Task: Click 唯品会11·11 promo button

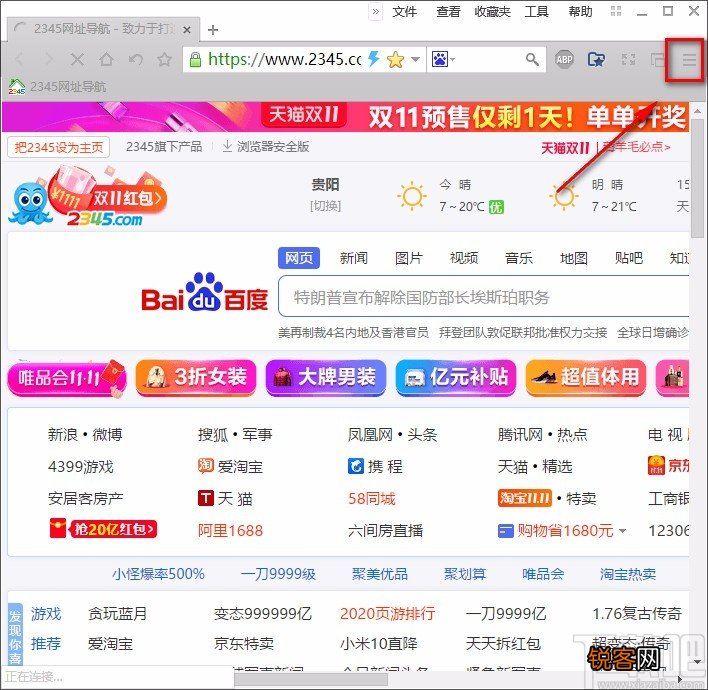Action: [67, 378]
